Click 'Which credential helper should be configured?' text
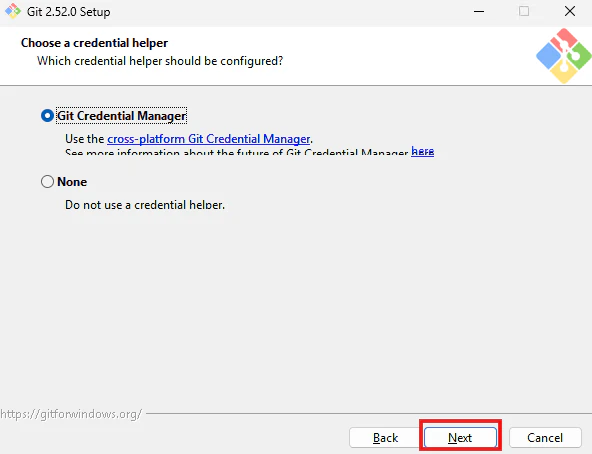 (160, 61)
